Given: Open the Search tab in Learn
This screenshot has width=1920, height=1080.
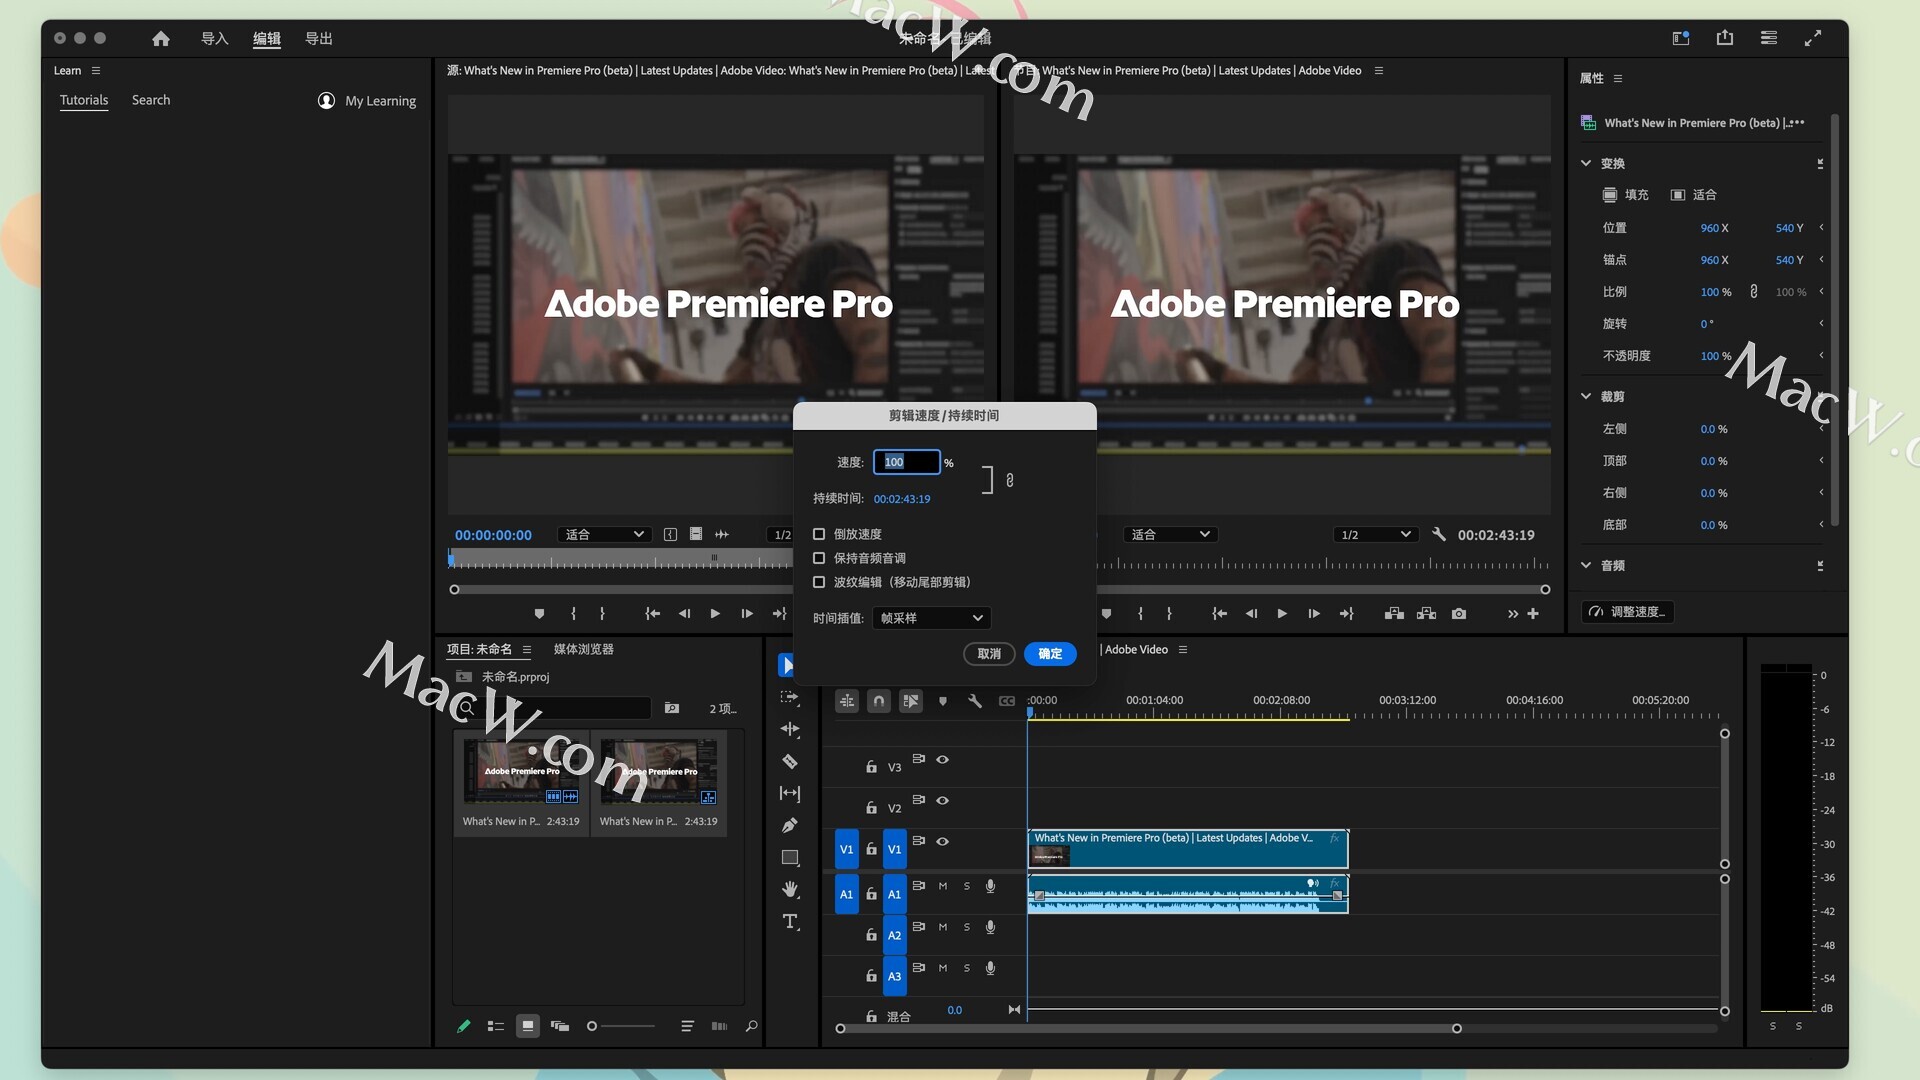Looking at the screenshot, I should (151, 100).
